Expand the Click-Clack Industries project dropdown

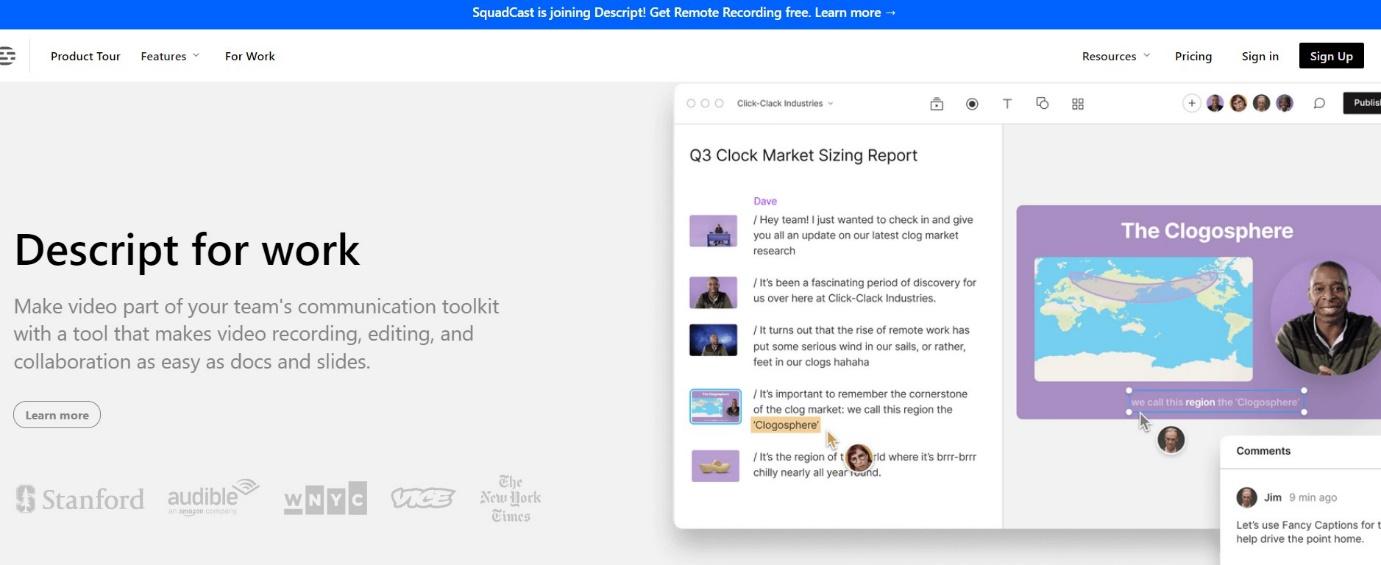click(x=785, y=103)
